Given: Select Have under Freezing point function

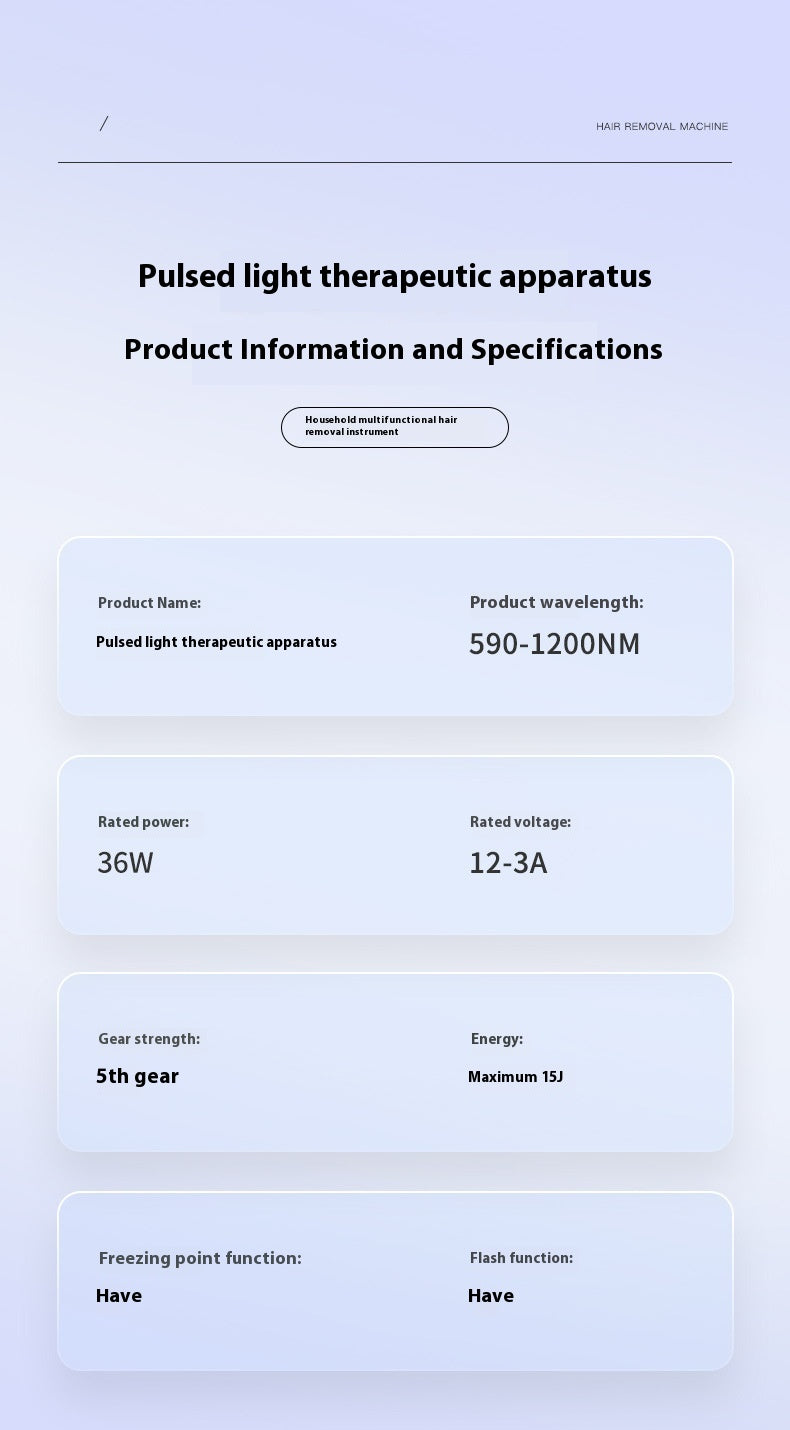Looking at the screenshot, I should pos(119,1296).
